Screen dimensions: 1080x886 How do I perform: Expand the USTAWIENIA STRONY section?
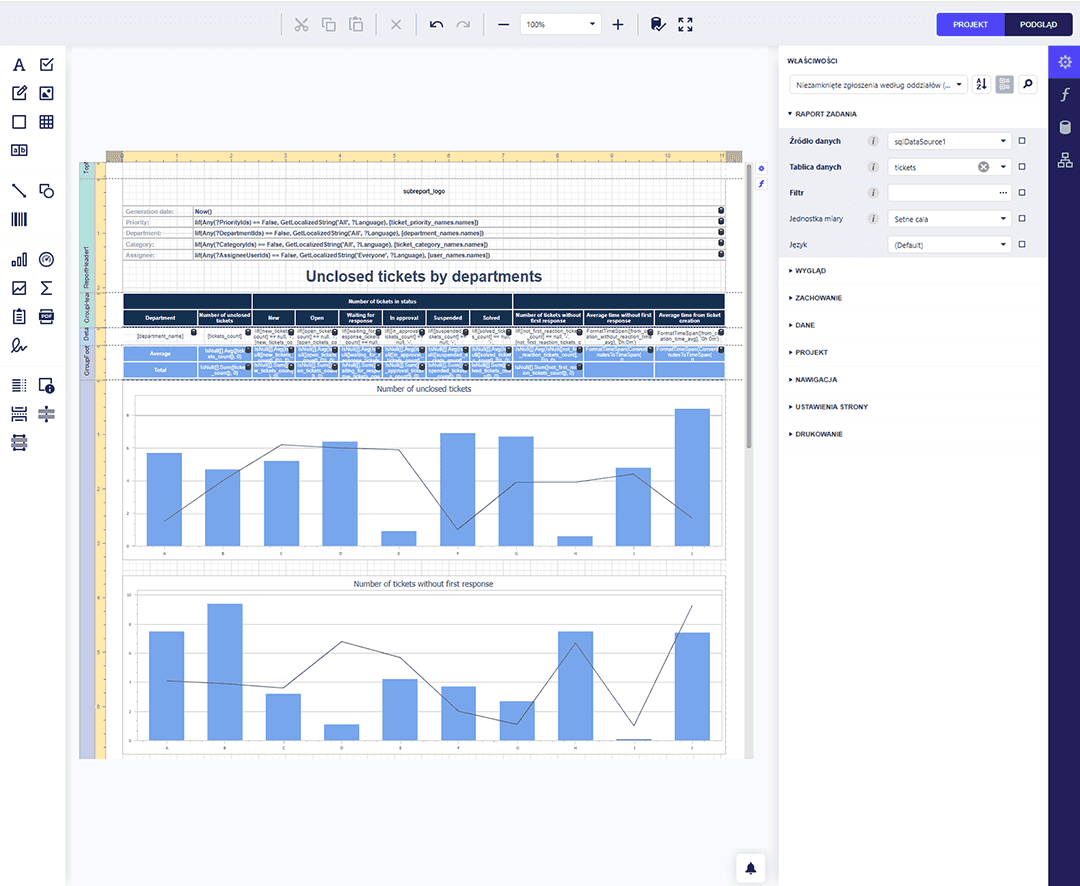(x=831, y=407)
